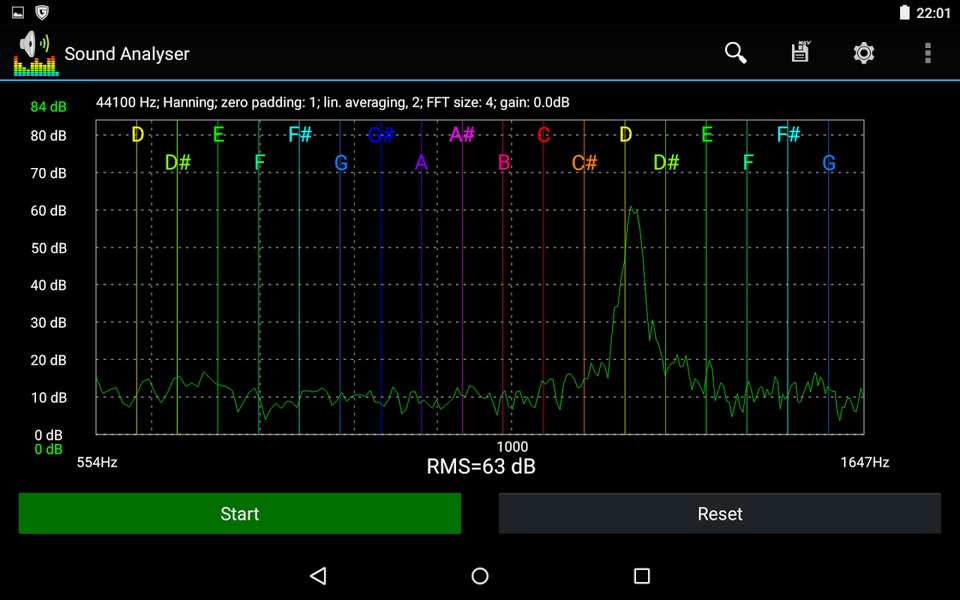Click the 1647Hz upper frequency label
Screen dimensions: 960x600
(864, 462)
